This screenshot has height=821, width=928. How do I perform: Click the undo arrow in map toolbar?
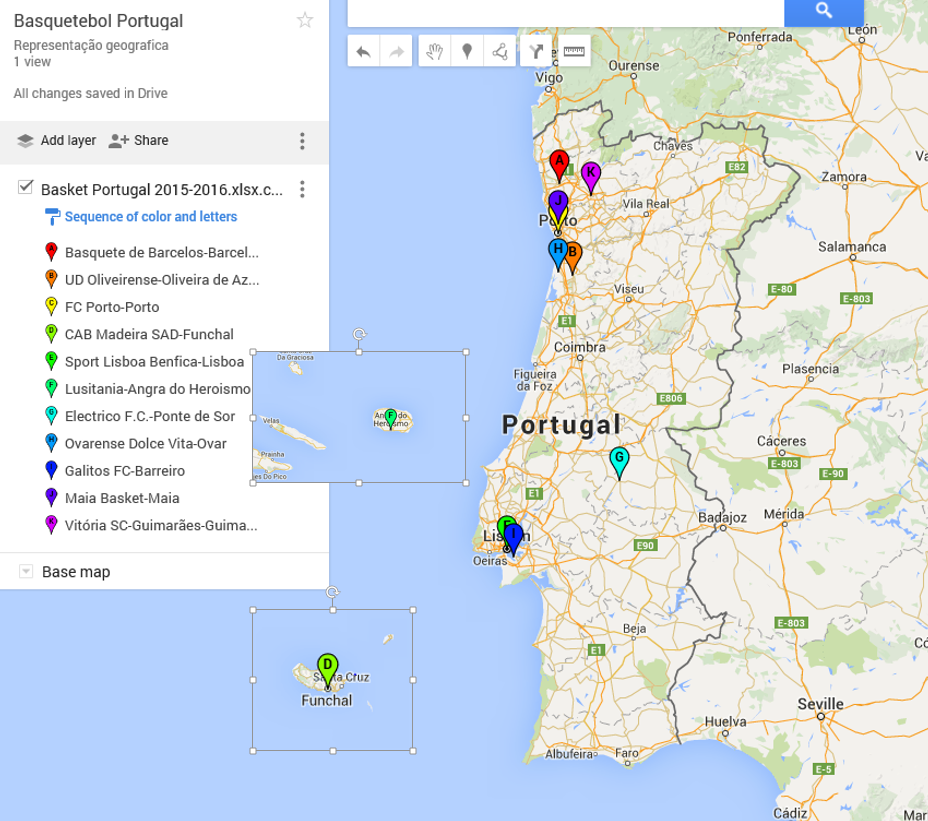click(x=363, y=52)
